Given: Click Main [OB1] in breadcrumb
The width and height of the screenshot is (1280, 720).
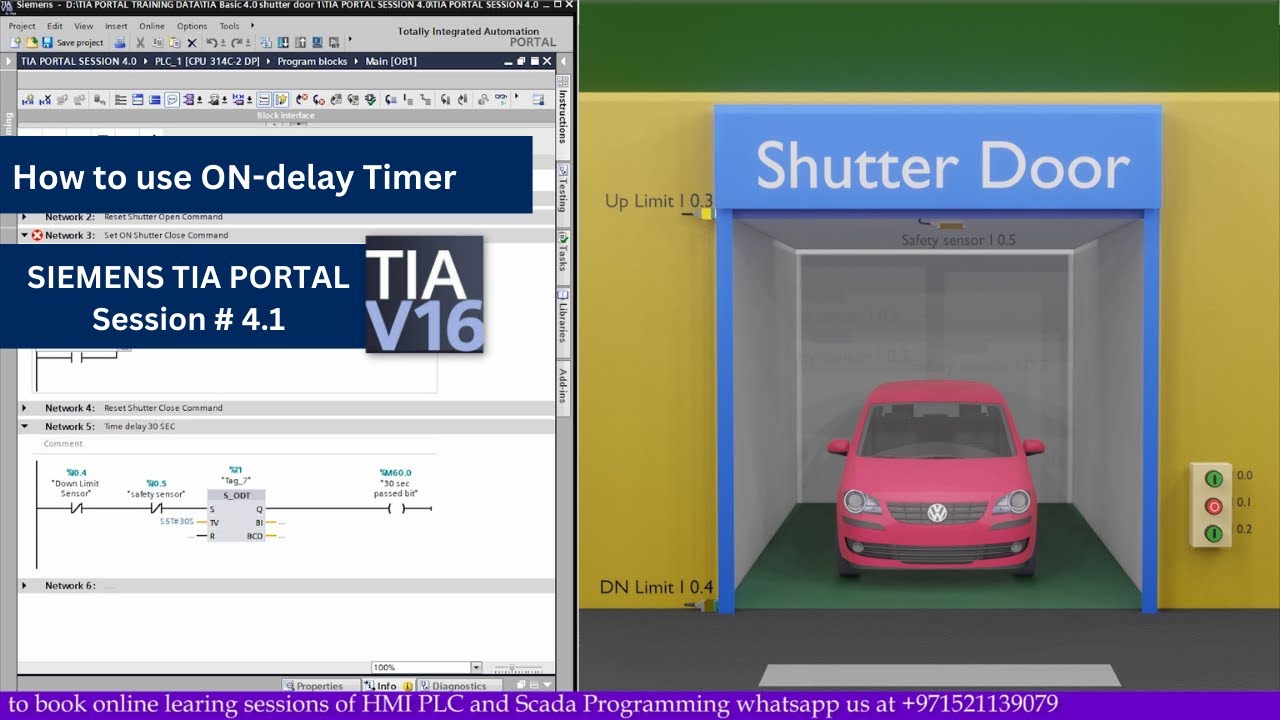Looking at the screenshot, I should tap(391, 61).
